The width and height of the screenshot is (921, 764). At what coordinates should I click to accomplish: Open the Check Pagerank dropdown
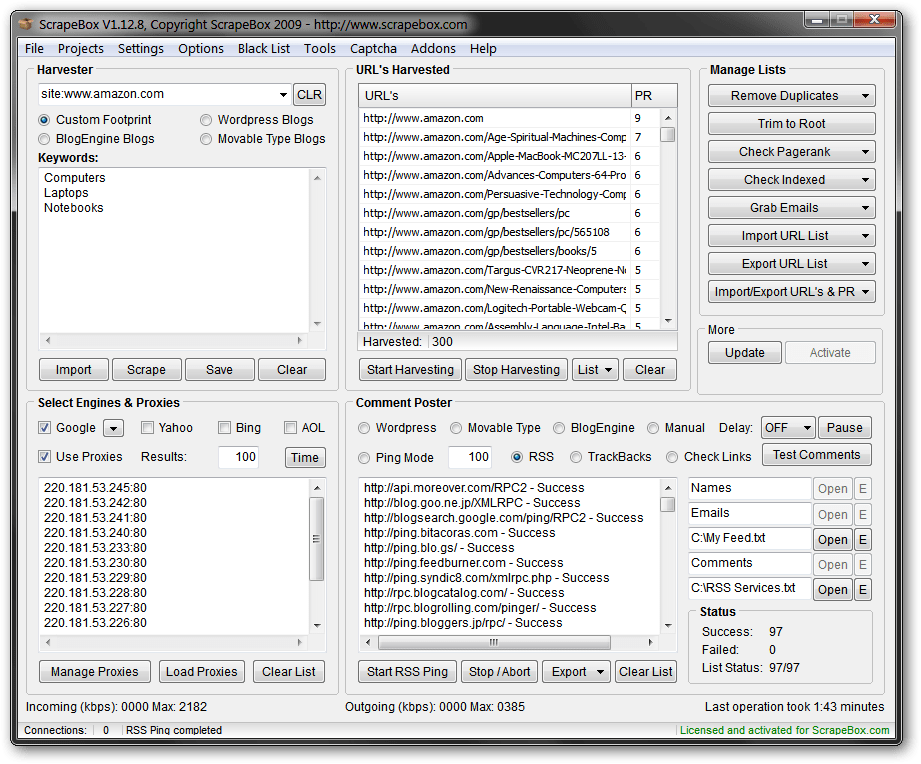pyautogui.click(x=865, y=152)
